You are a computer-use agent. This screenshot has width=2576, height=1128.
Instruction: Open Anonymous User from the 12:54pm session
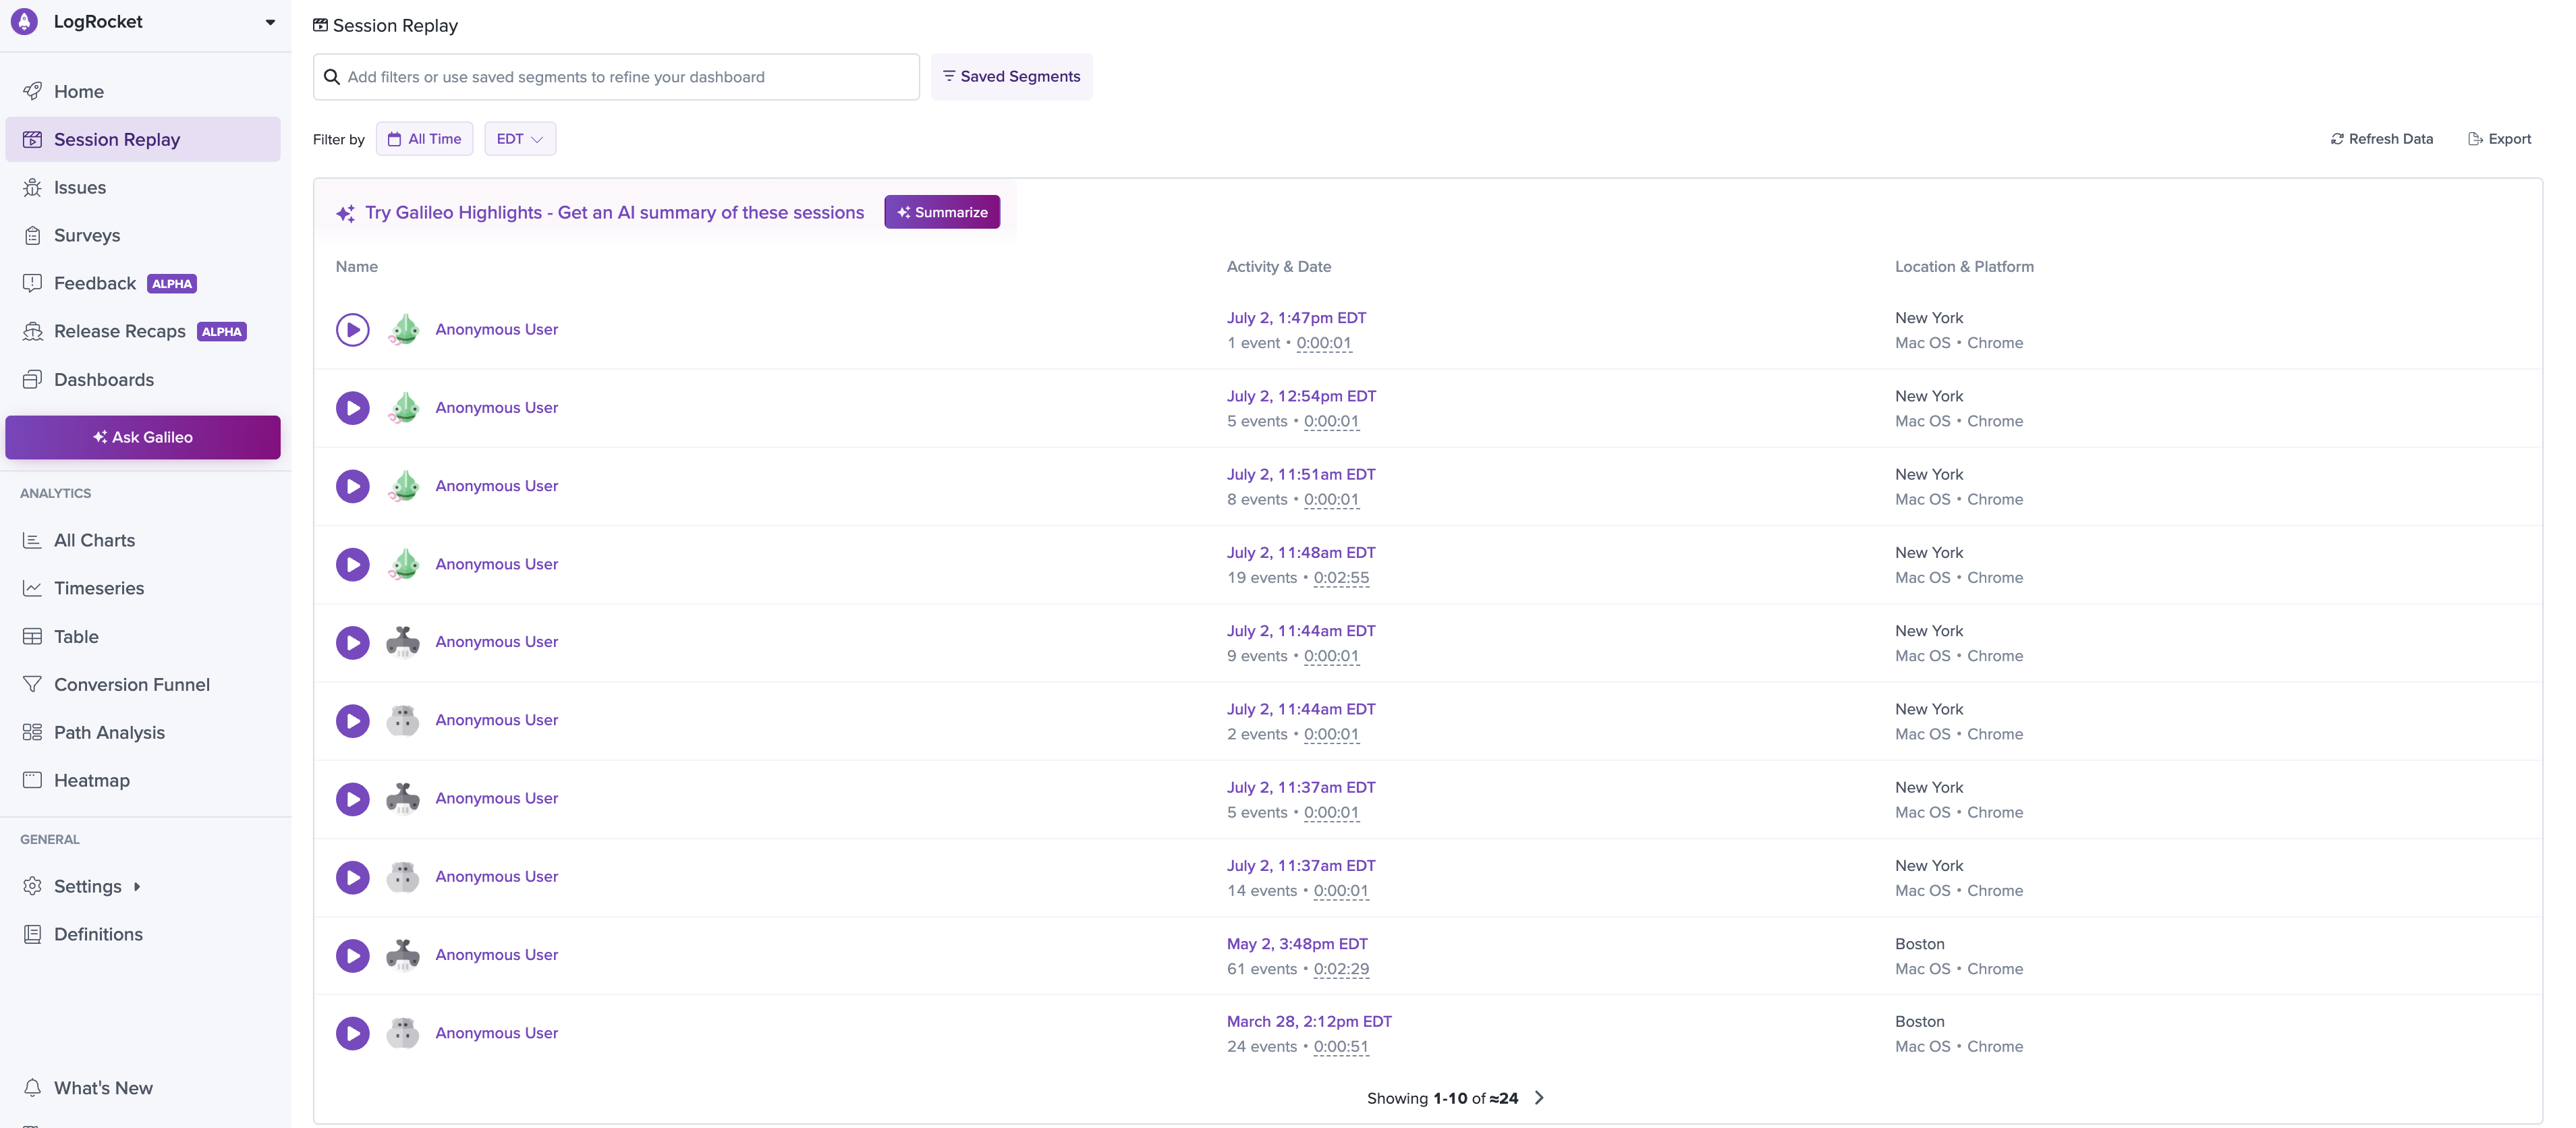pos(496,408)
